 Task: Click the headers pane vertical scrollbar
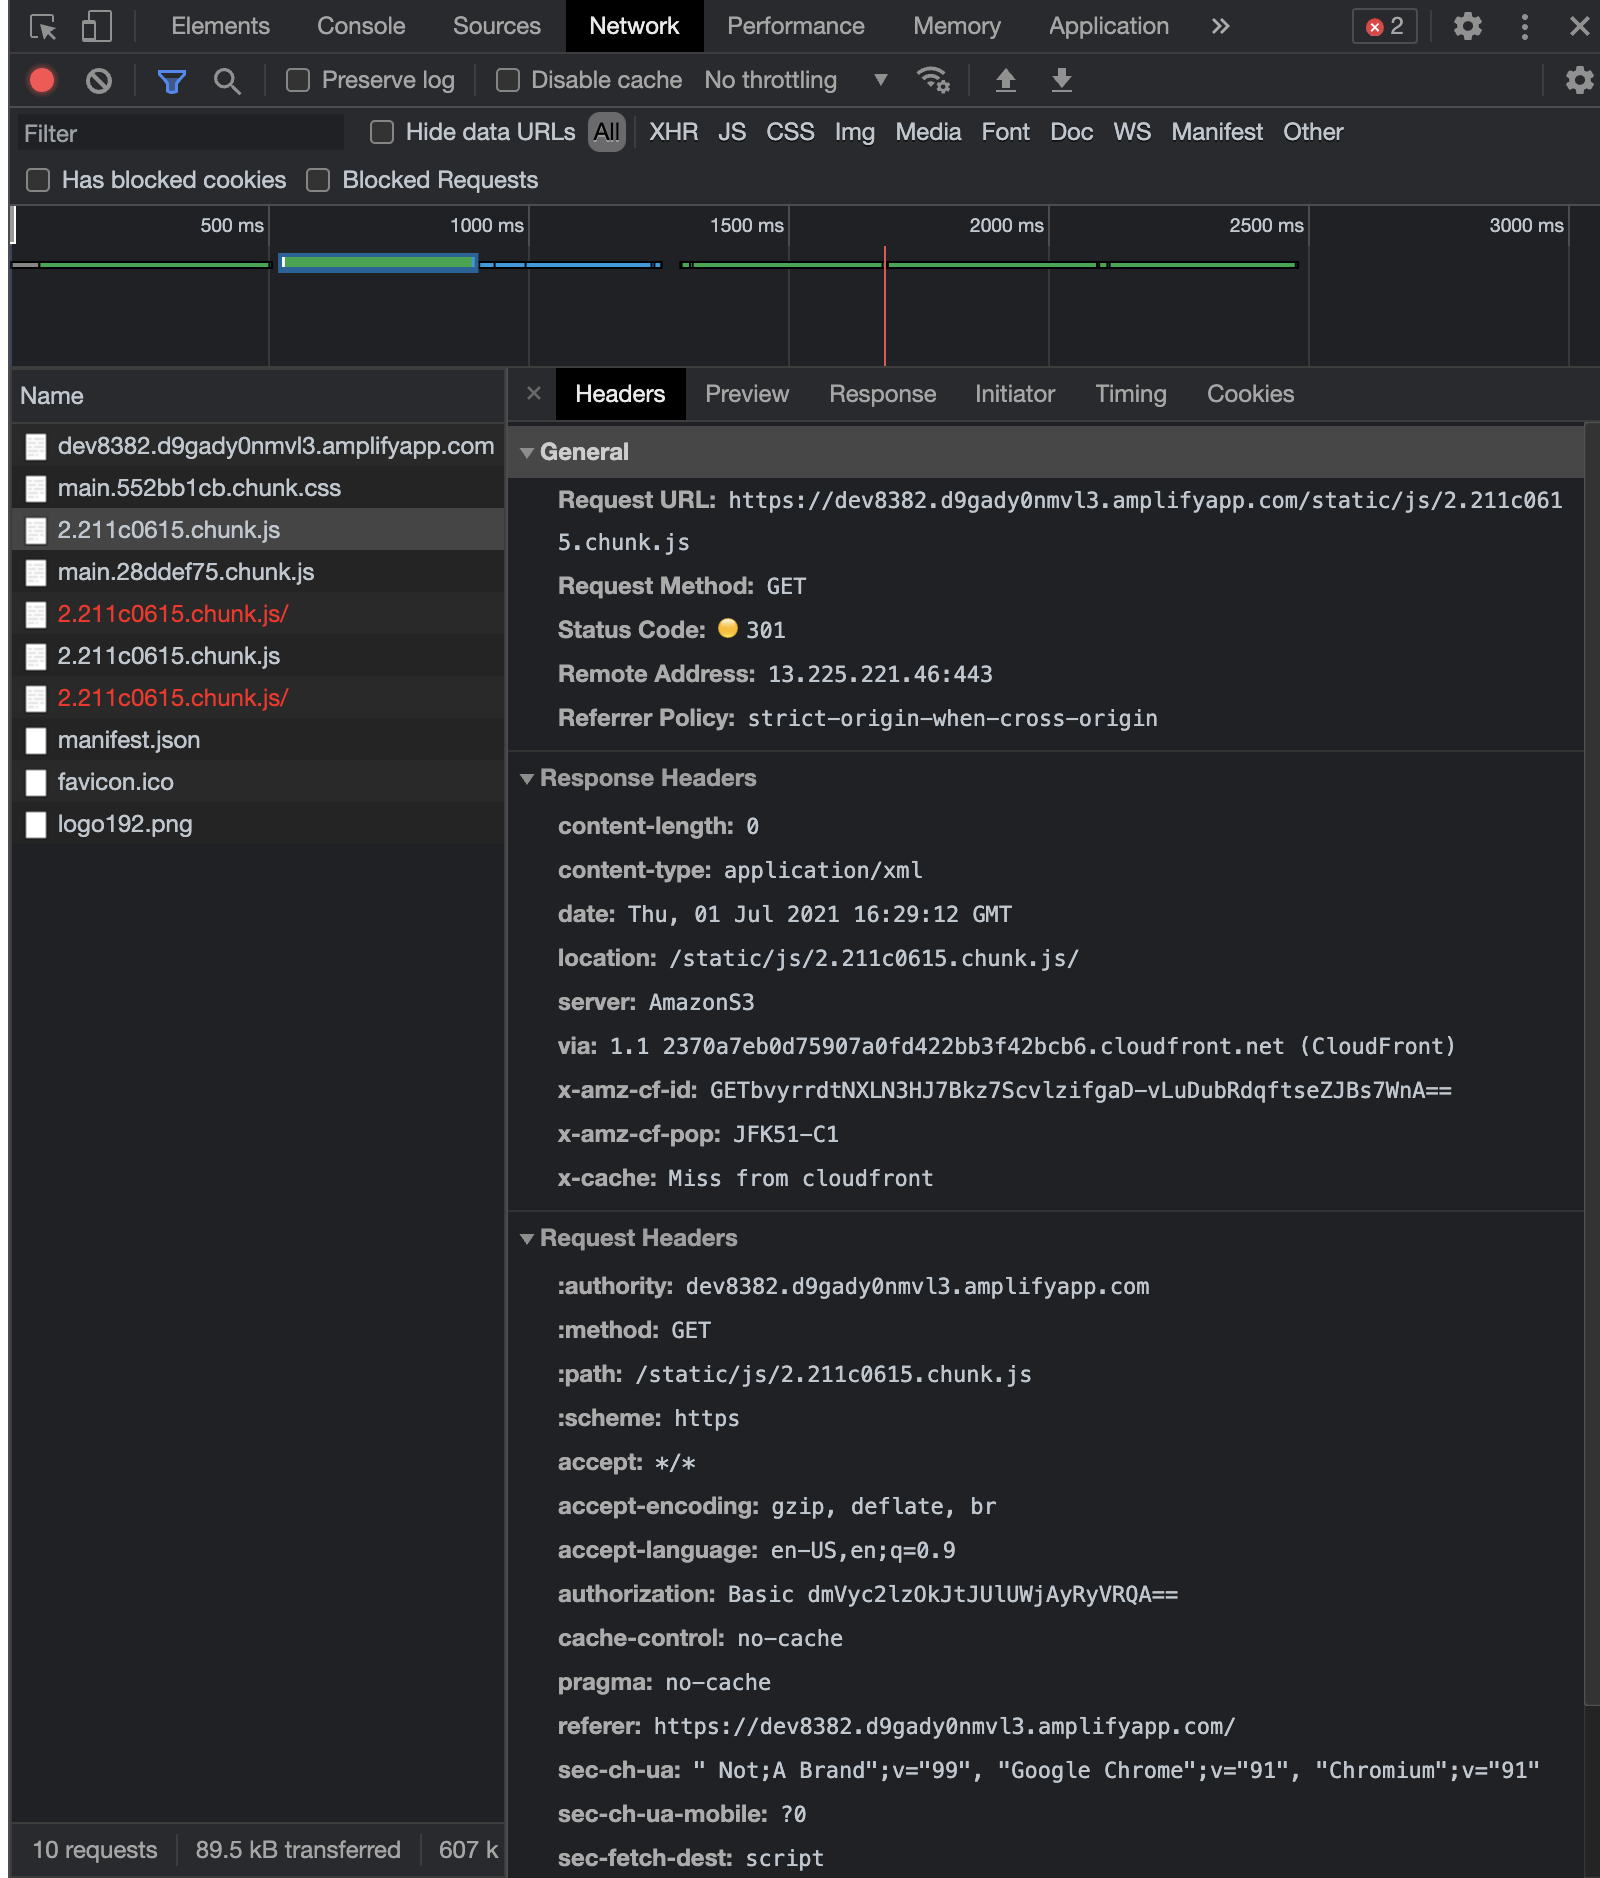tap(1592, 1065)
